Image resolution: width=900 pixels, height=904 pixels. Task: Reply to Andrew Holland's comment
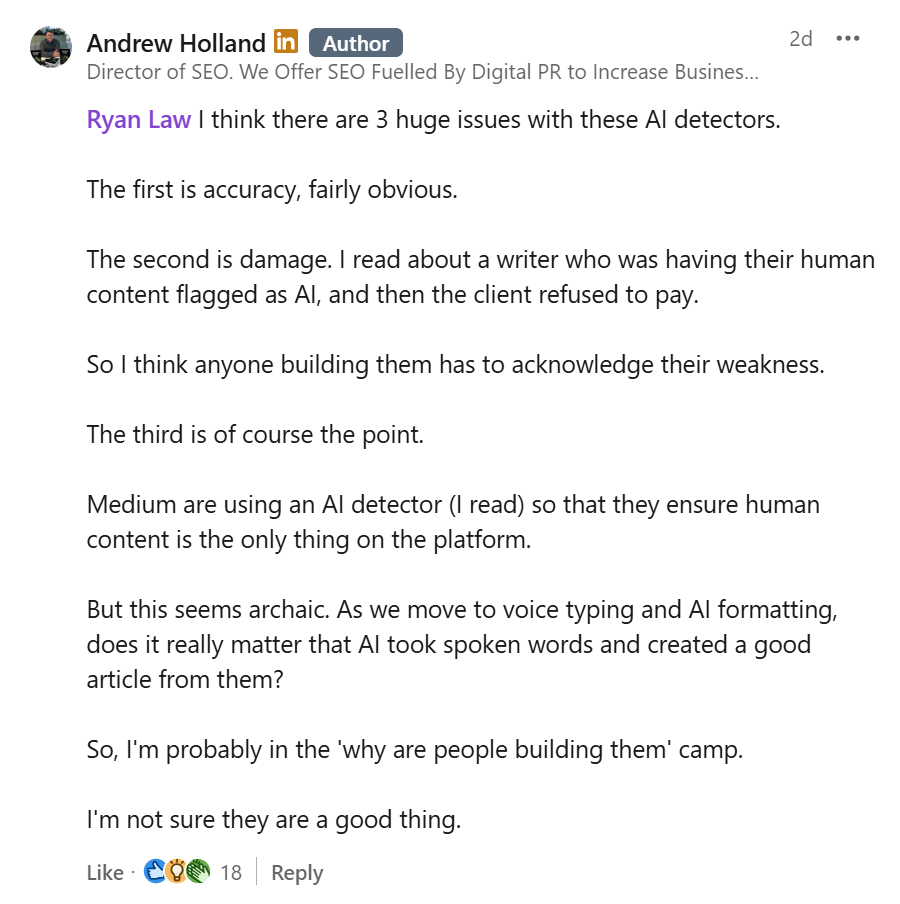(x=296, y=872)
